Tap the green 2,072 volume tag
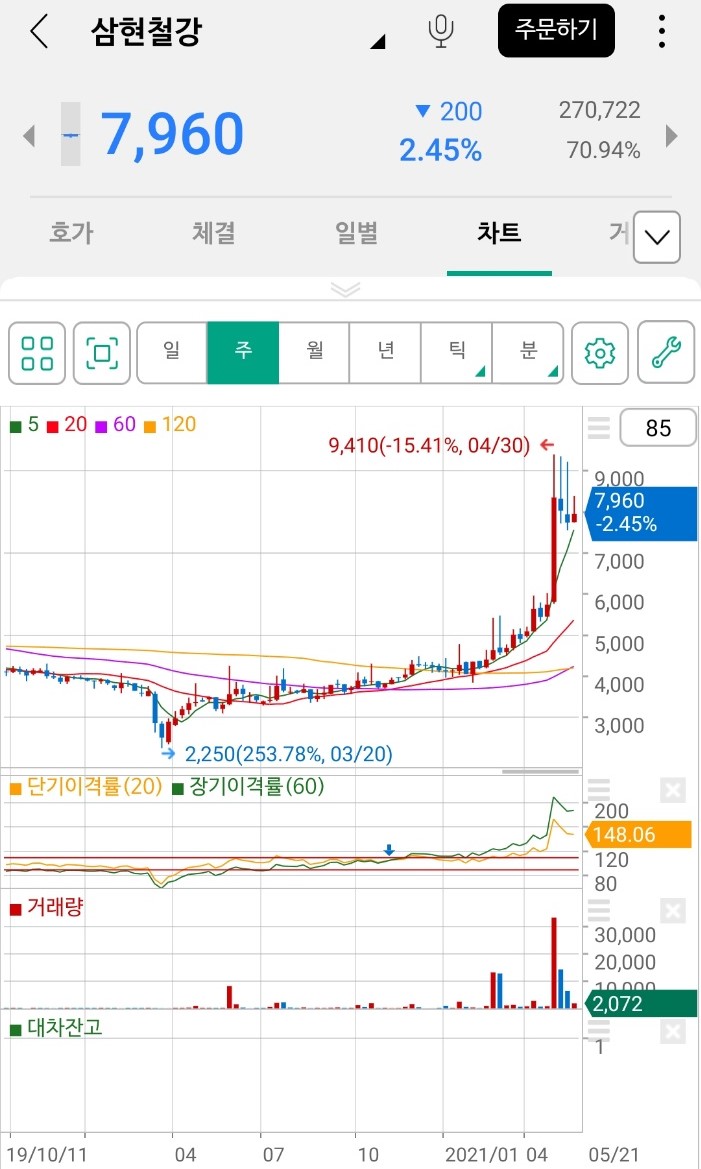The width and height of the screenshot is (701, 1169). [641, 1003]
